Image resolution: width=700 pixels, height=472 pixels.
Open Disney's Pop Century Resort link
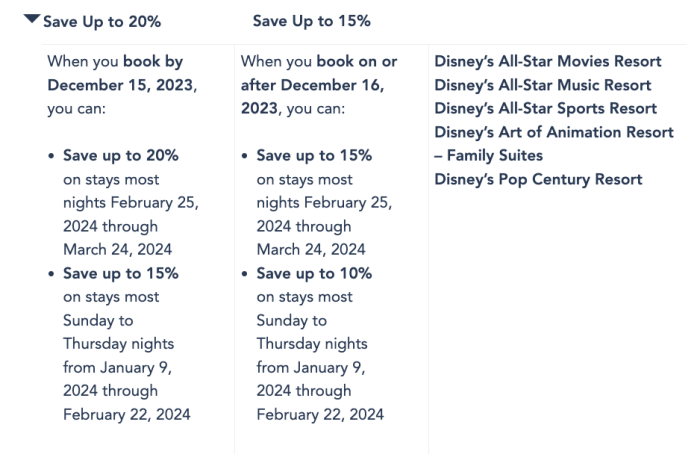tap(538, 180)
